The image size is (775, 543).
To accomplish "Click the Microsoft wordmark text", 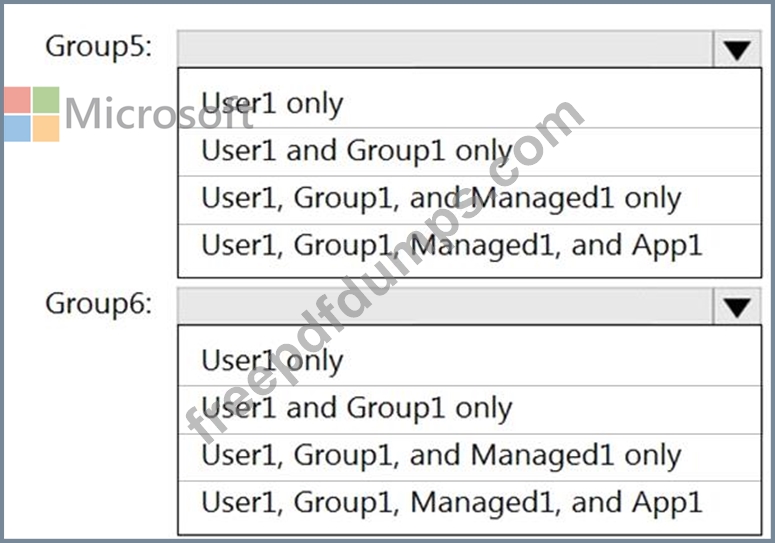I will tap(160, 115).
